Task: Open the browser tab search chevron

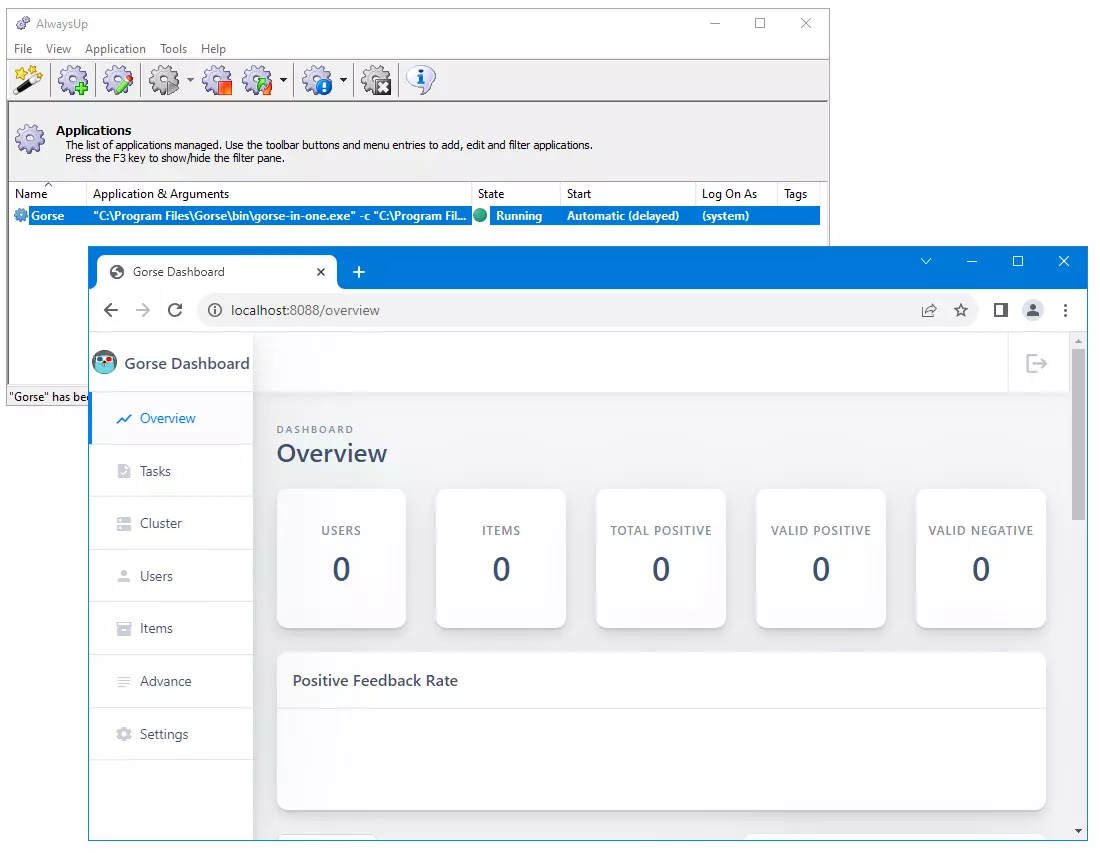Action: pyautogui.click(x=926, y=261)
